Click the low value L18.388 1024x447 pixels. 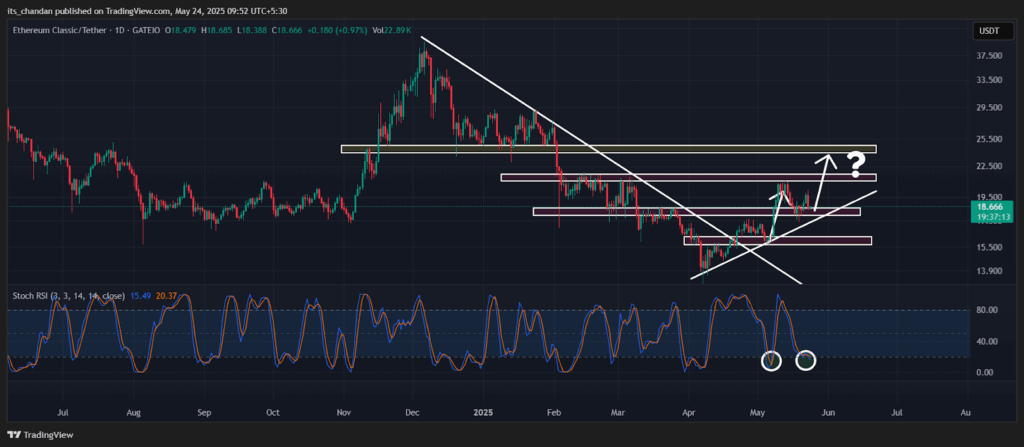(252, 31)
